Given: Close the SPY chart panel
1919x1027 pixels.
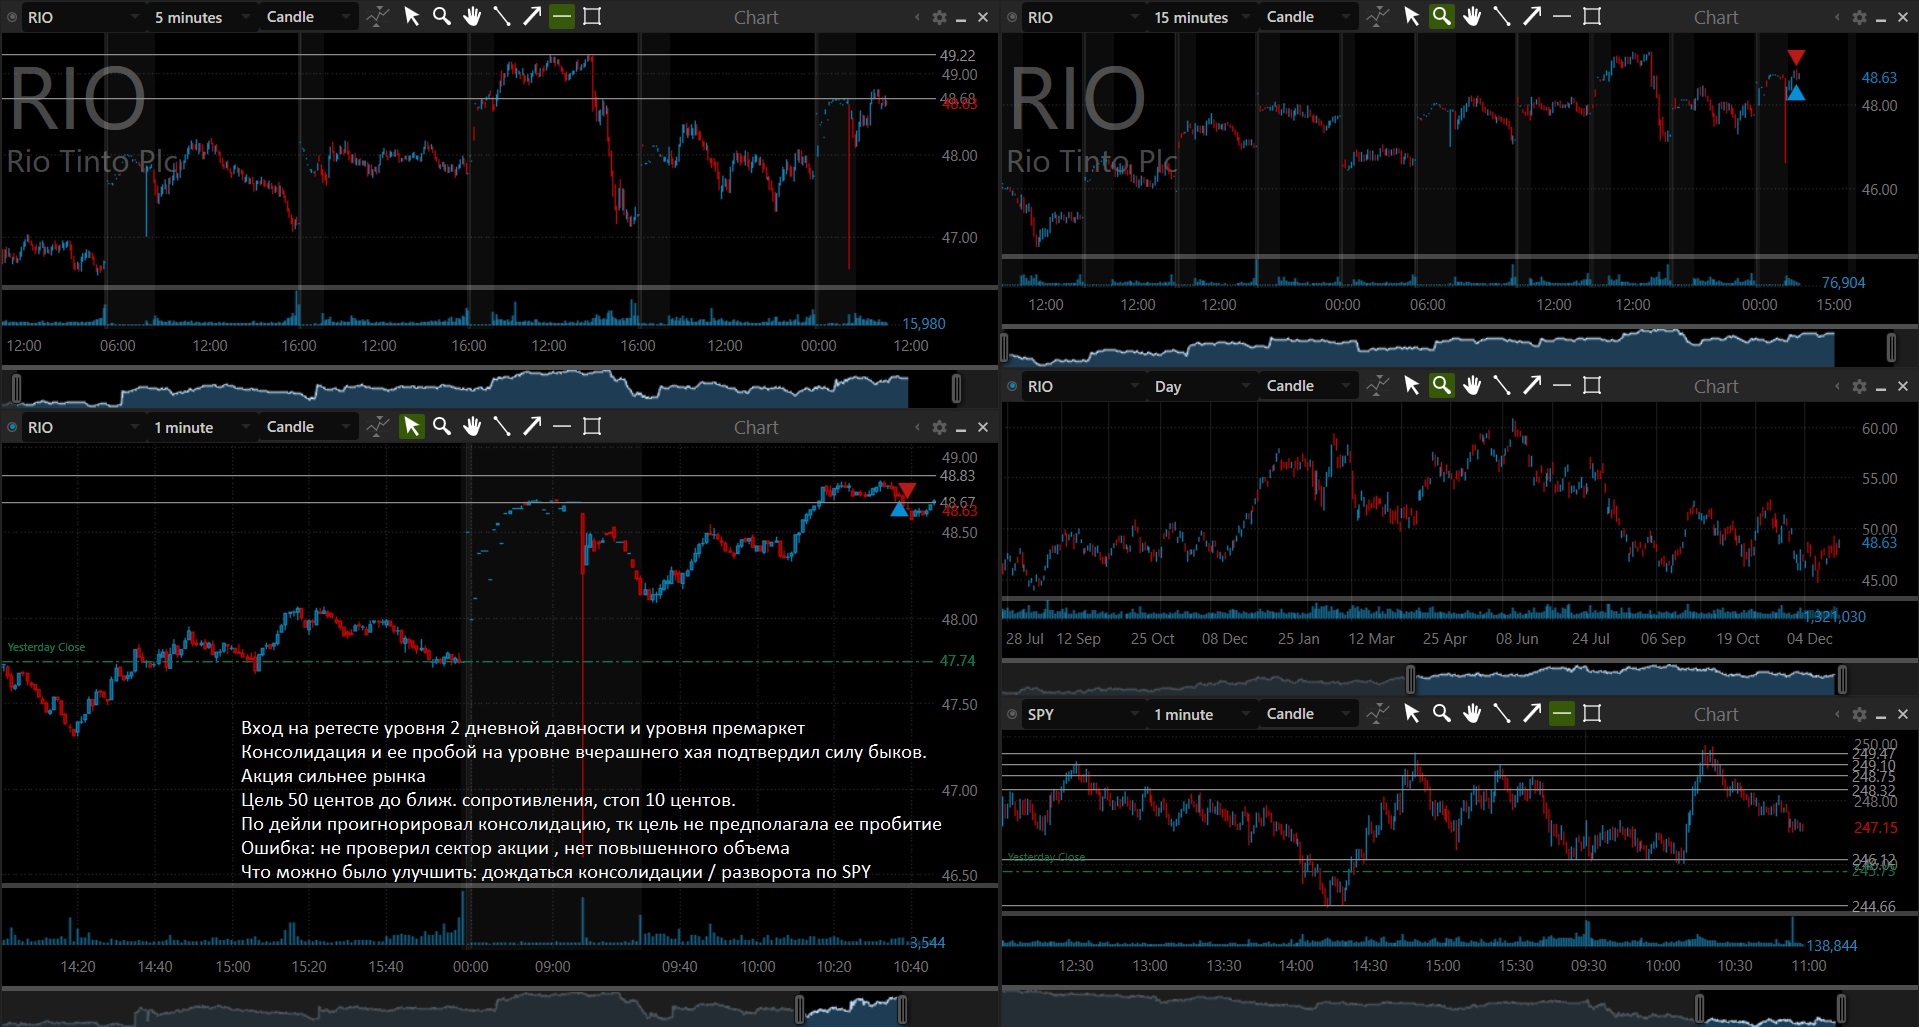Looking at the screenshot, I should (1903, 715).
